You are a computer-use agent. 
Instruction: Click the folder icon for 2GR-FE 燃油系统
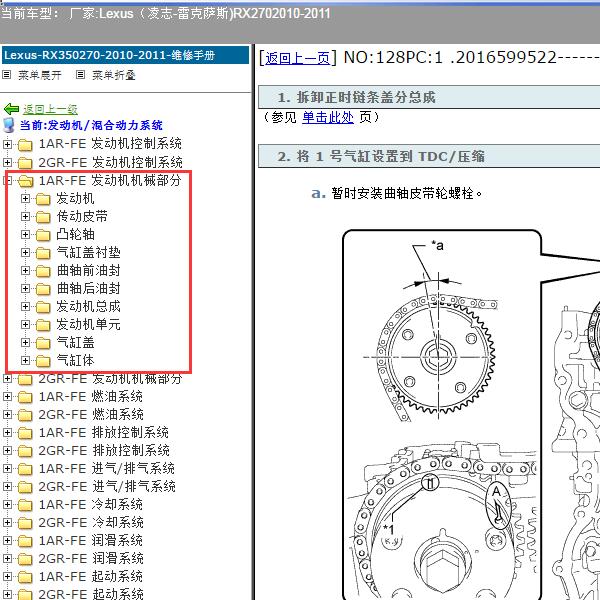[x=25, y=415]
